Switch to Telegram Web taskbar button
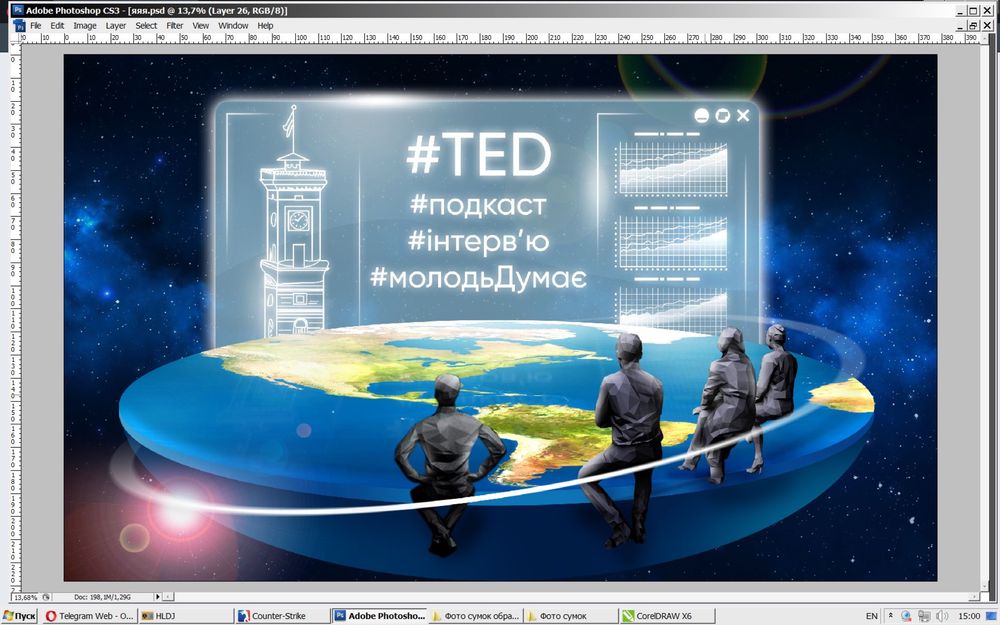This screenshot has height=625, width=1000. (x=89, y=616)
